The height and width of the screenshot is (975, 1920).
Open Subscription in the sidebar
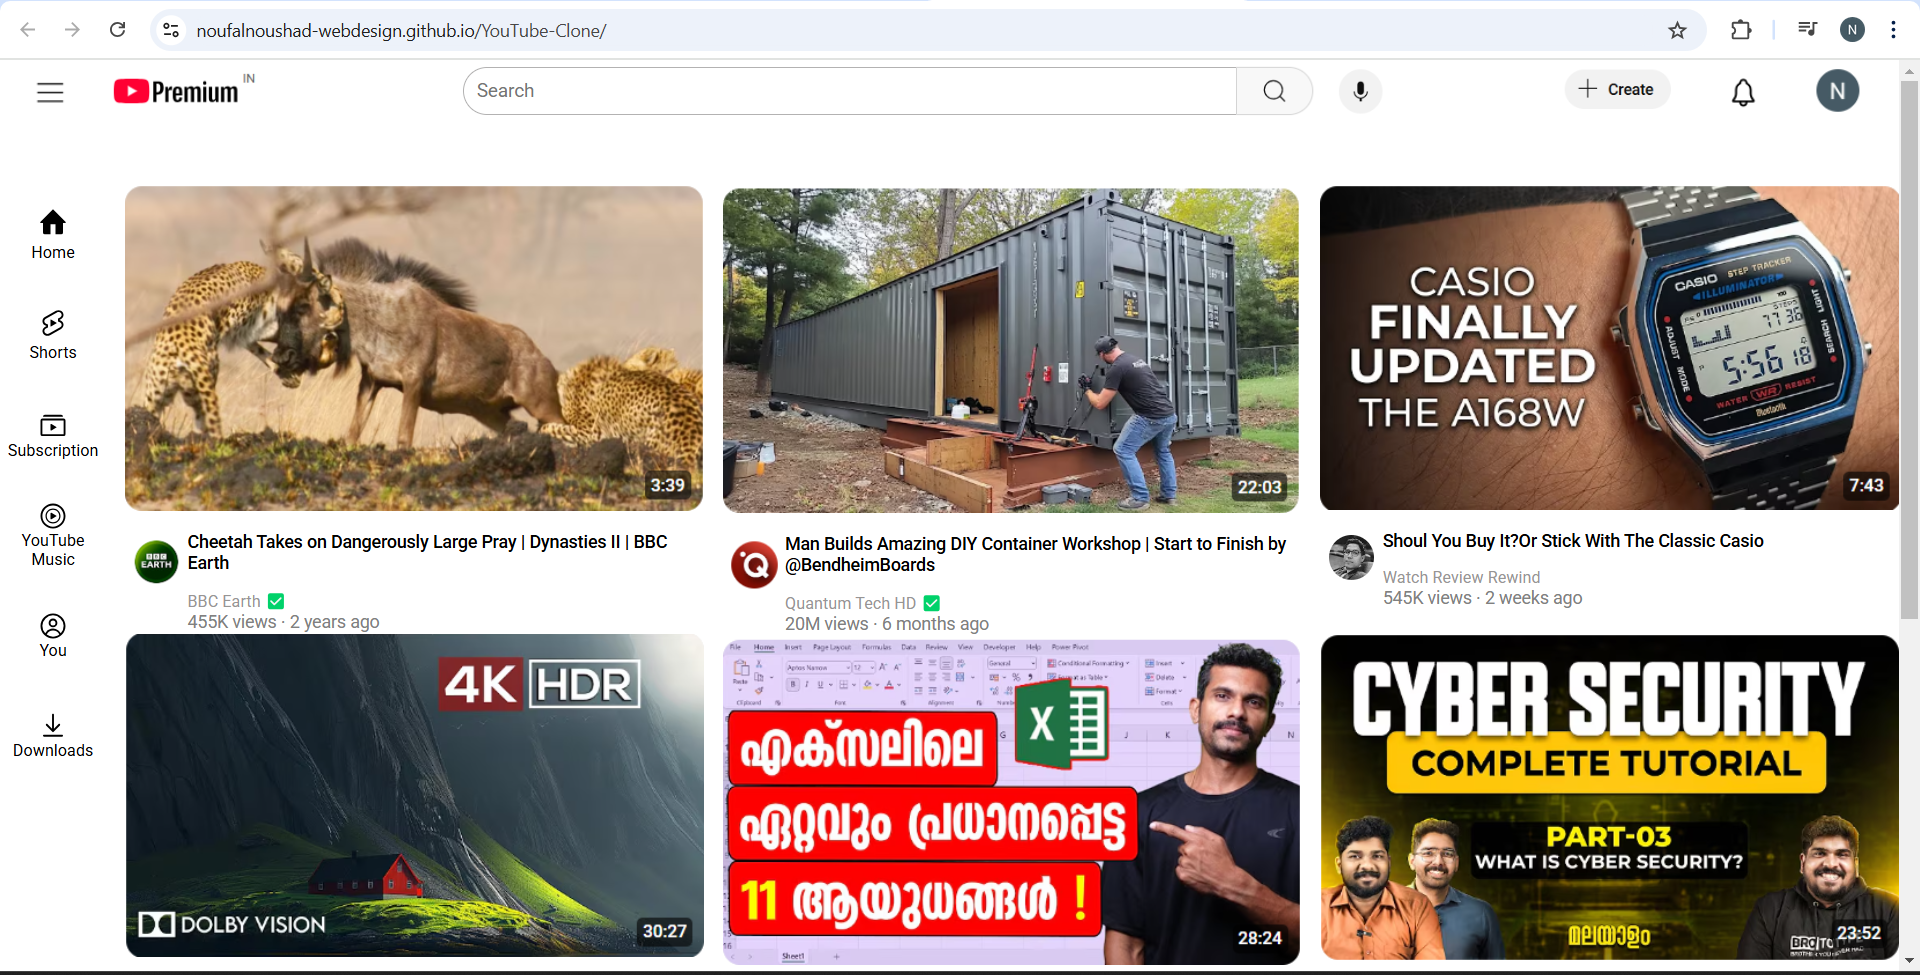[53, 436]
